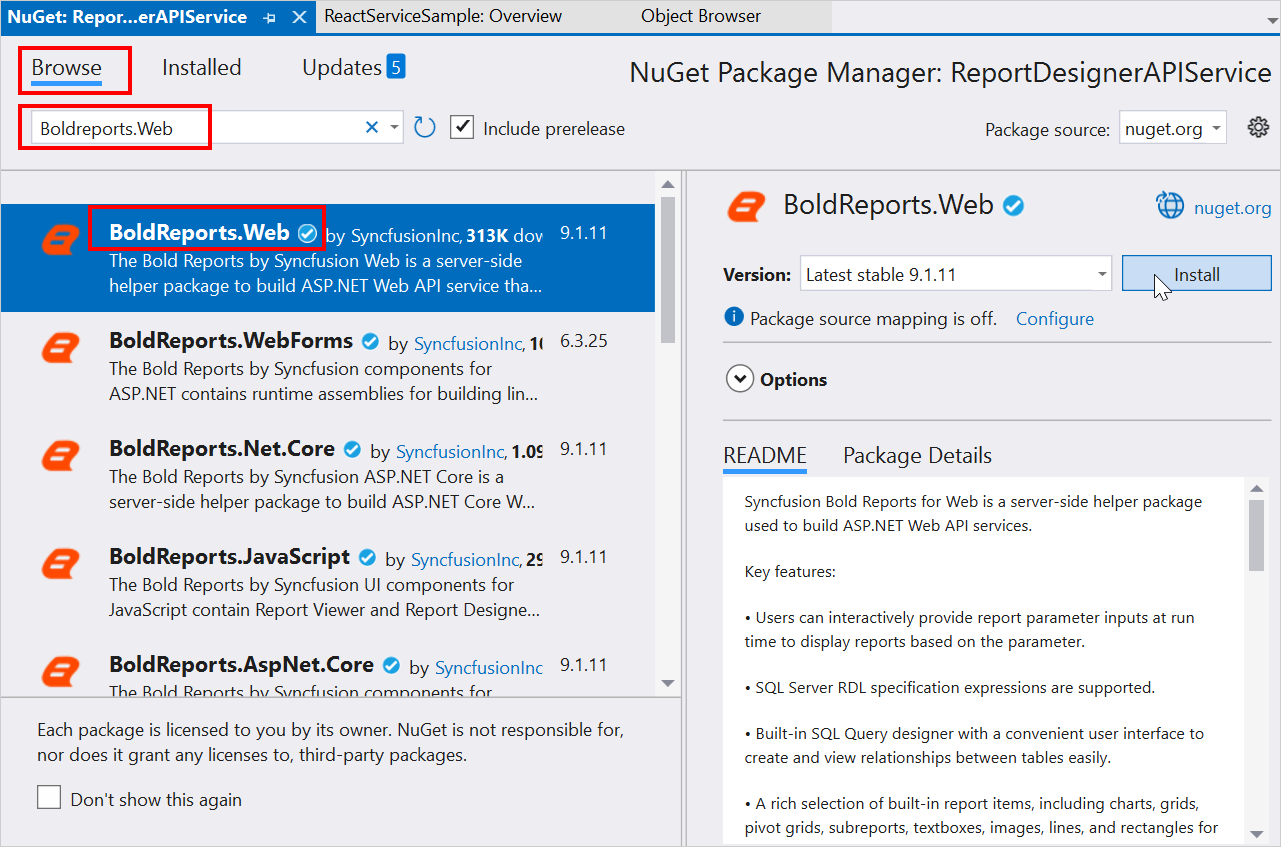Pin the NuGet ReportDesignerAPIService tab
This screenshot has height=847, width=1281.
tap(270, 17)
